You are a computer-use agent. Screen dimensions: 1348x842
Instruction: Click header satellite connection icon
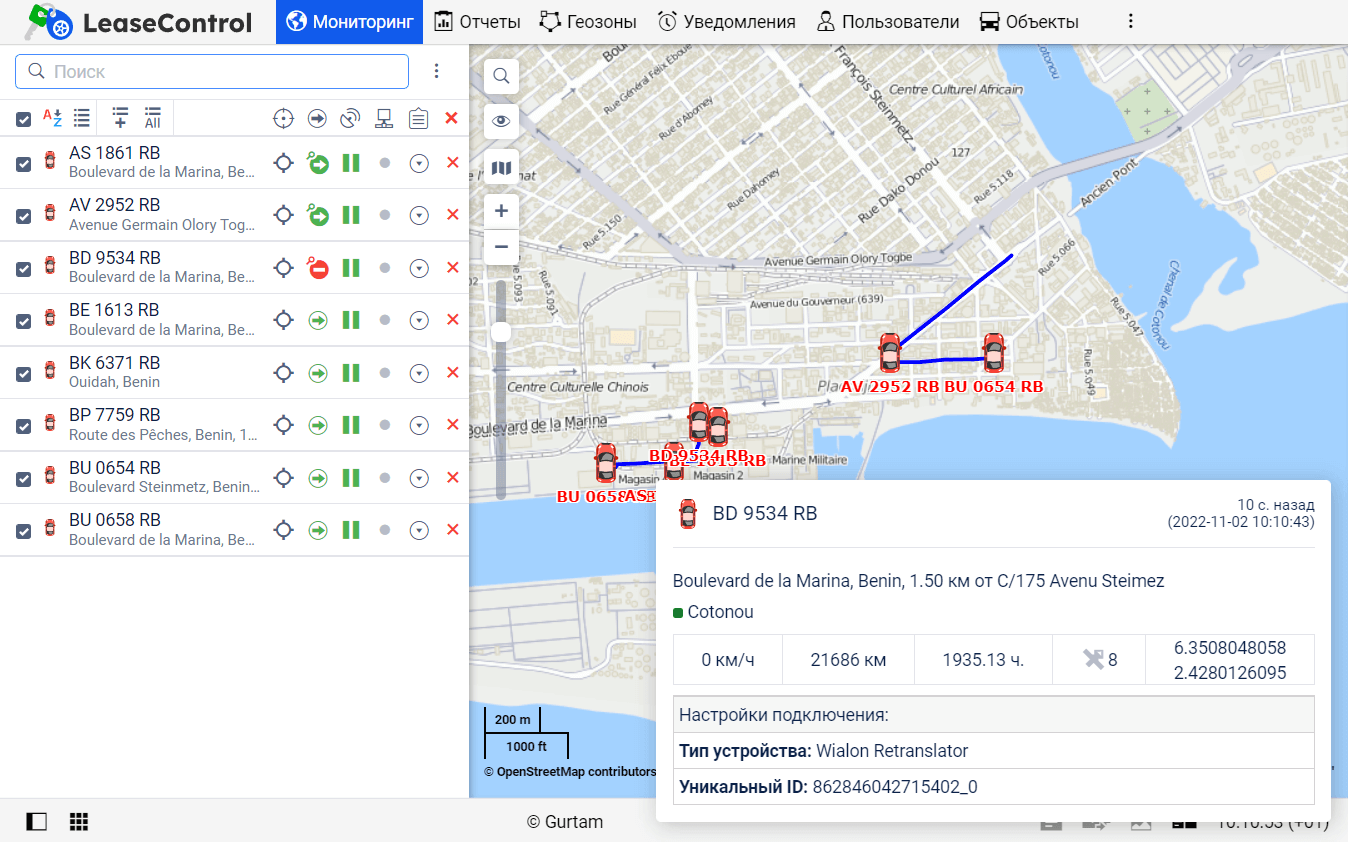(x=350, y=119)
